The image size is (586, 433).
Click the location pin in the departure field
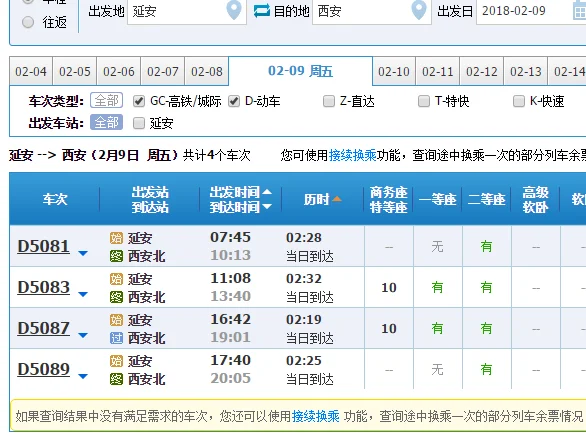click(234, 10)
